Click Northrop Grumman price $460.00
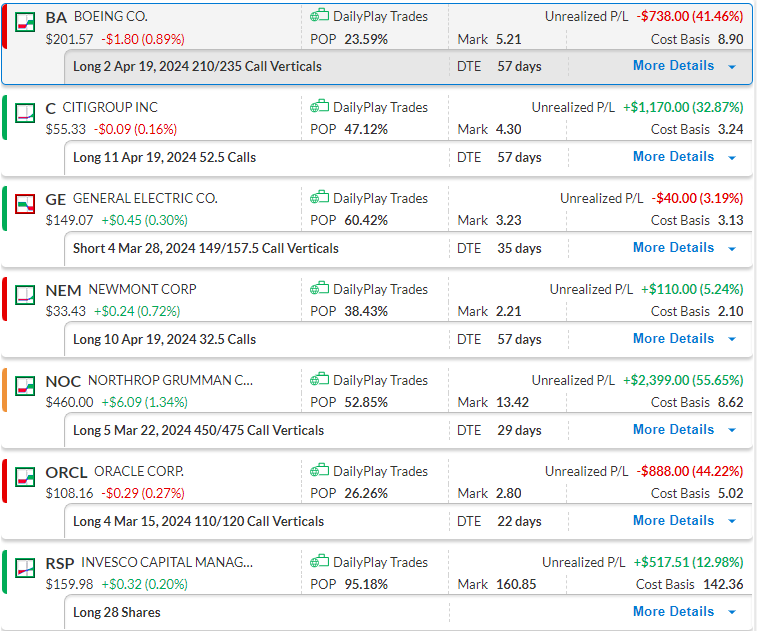 [70, 402]
